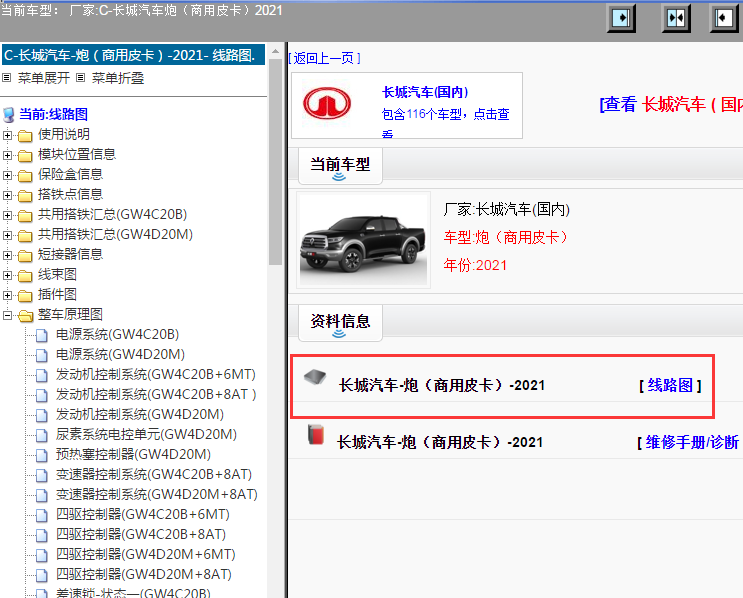
Task: Click the document icon of 四驱控制器(GW4C20B+6MT)
Action: click(42, 515)
